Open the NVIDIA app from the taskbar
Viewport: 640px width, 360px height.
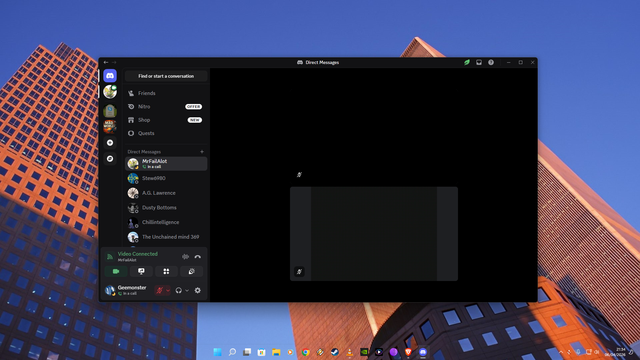point(364,352)
